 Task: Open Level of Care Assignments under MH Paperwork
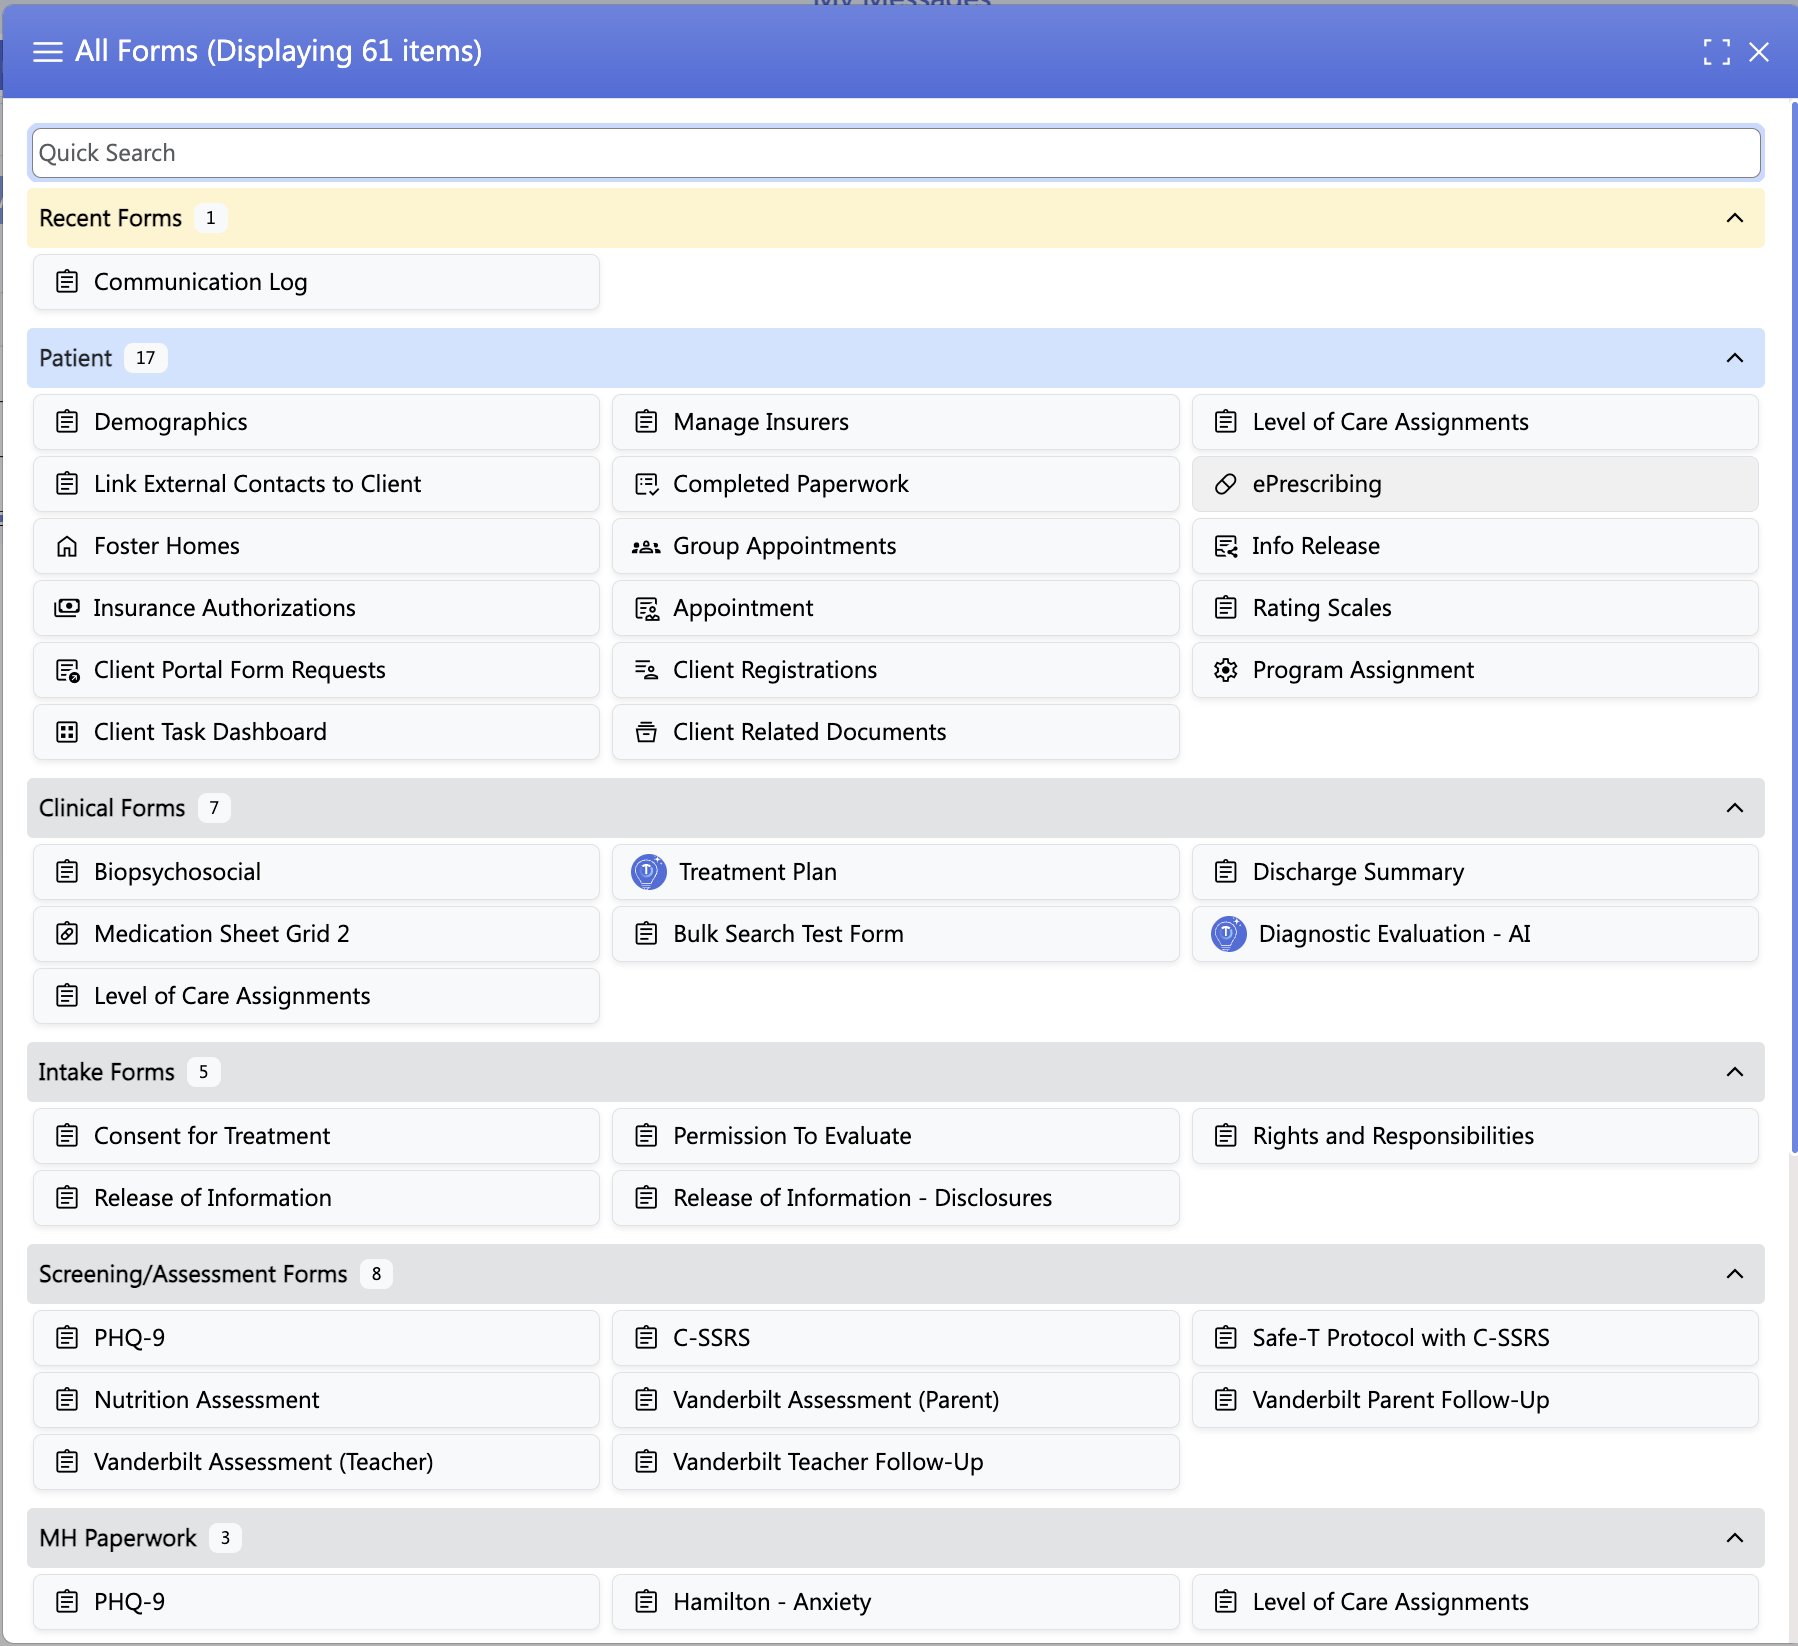(x=1475, y=1602)
